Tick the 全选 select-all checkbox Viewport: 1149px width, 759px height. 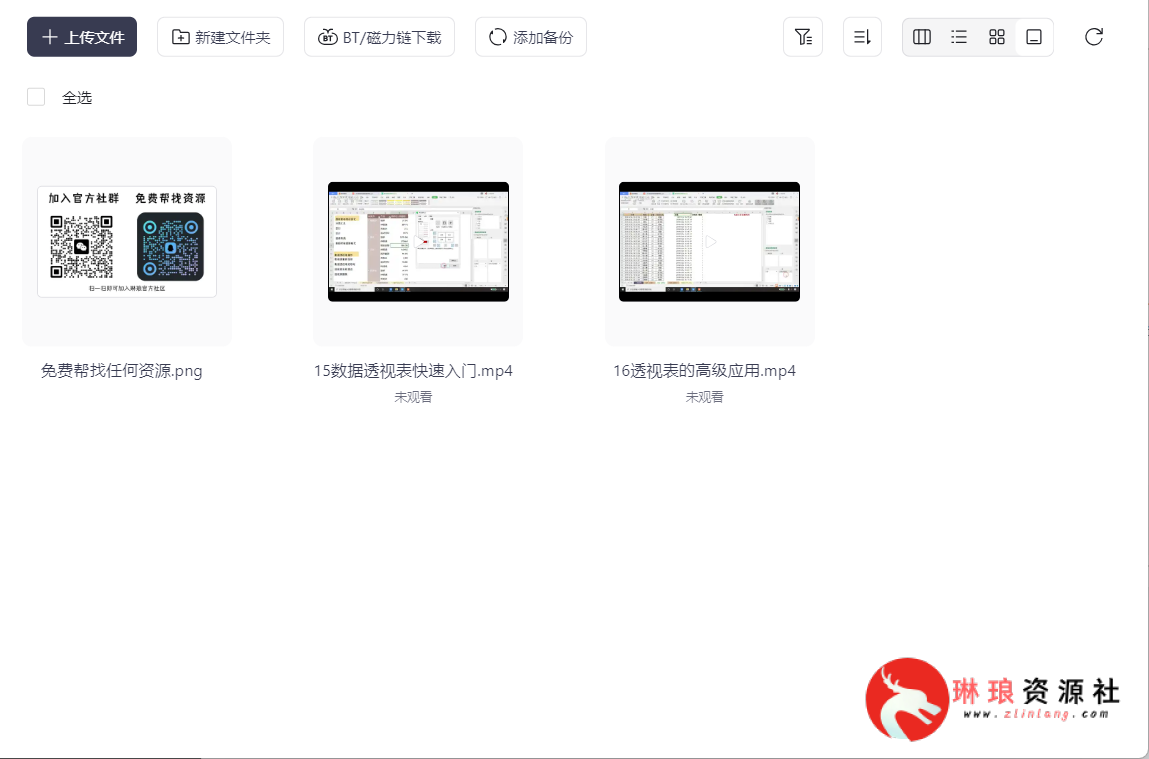tap(36, 97)
